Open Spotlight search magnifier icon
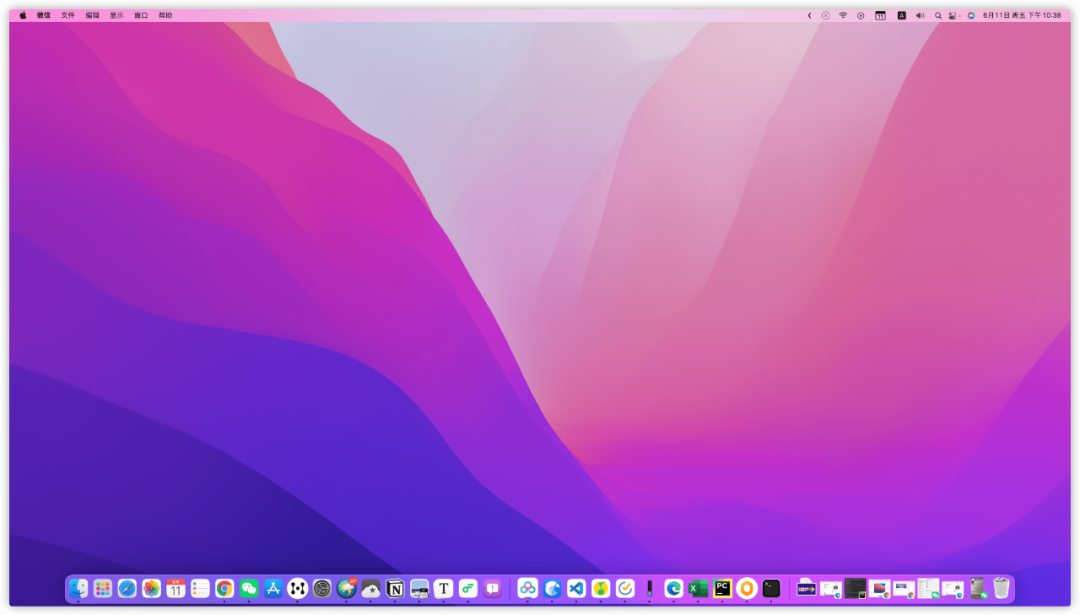 (x=938, y=15)
